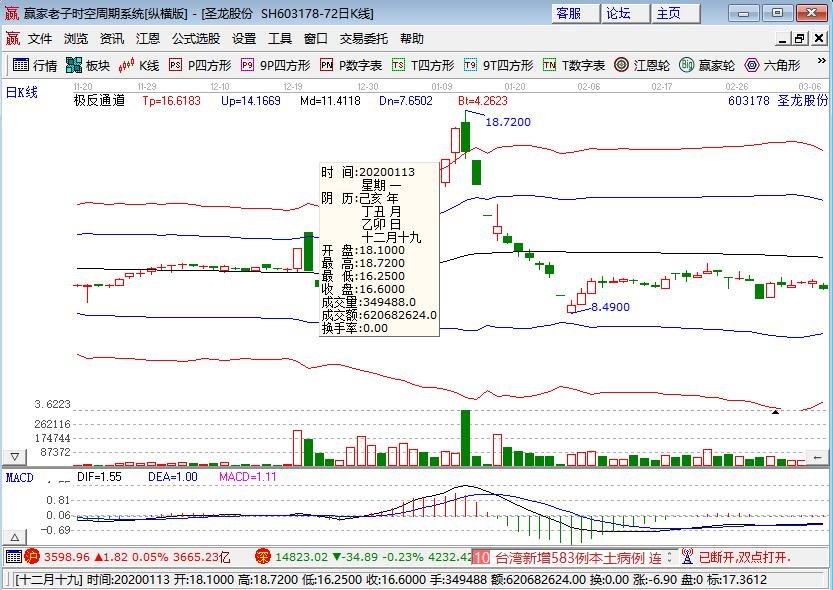Screen dimensions: 833x590
Task: Expand the toolbar overflow chevron
Action: tap(821, 62)
